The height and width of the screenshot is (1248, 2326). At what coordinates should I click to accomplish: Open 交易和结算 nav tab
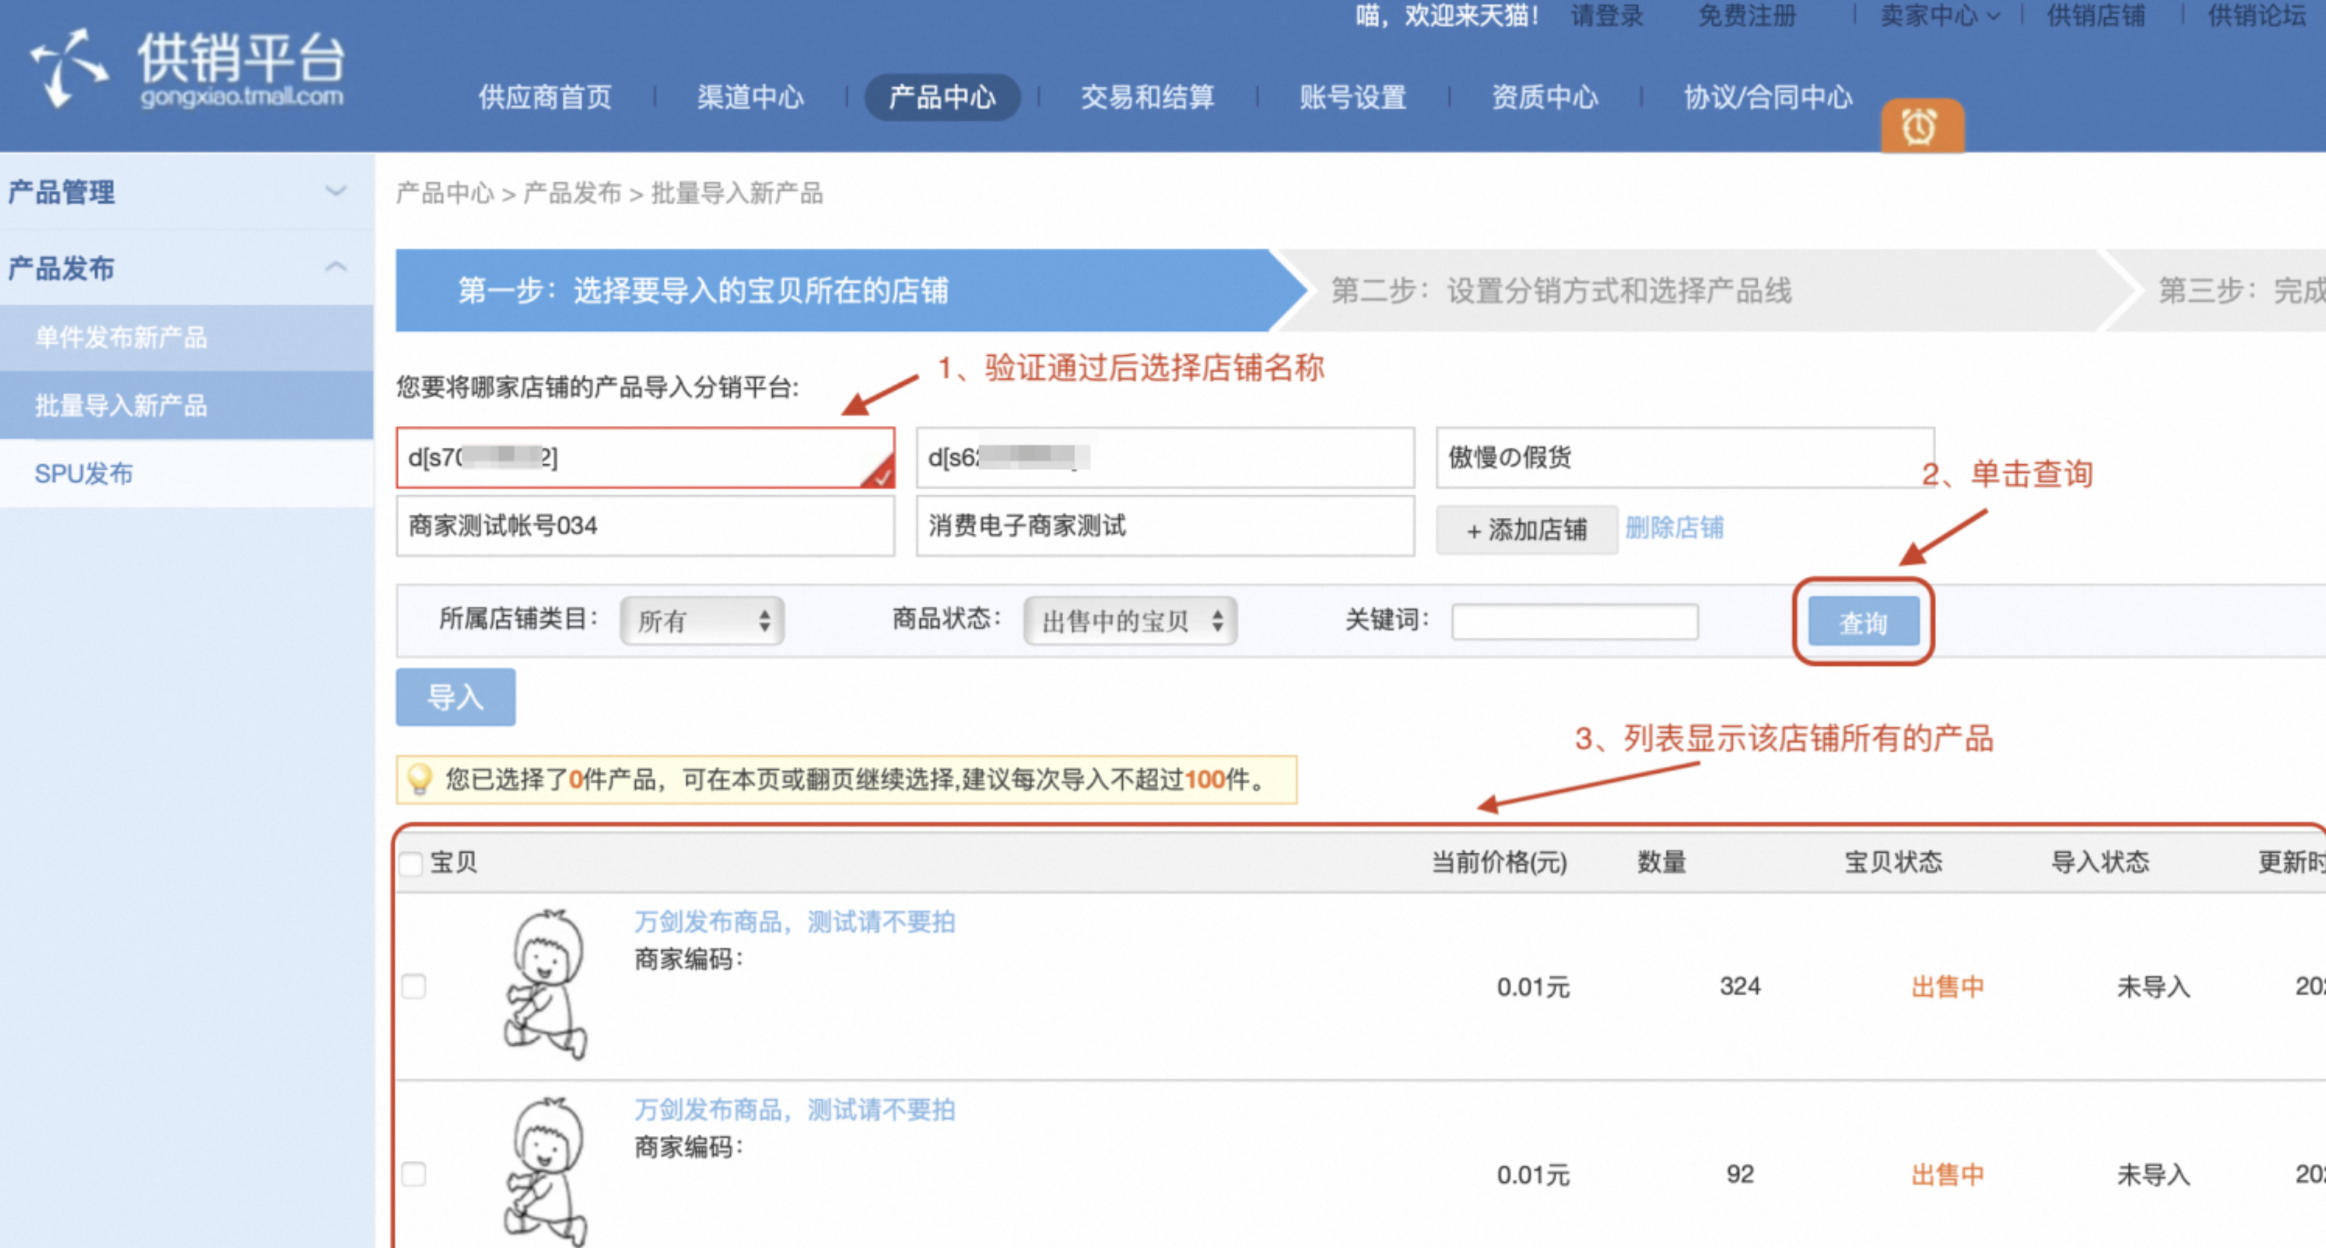1147,97
